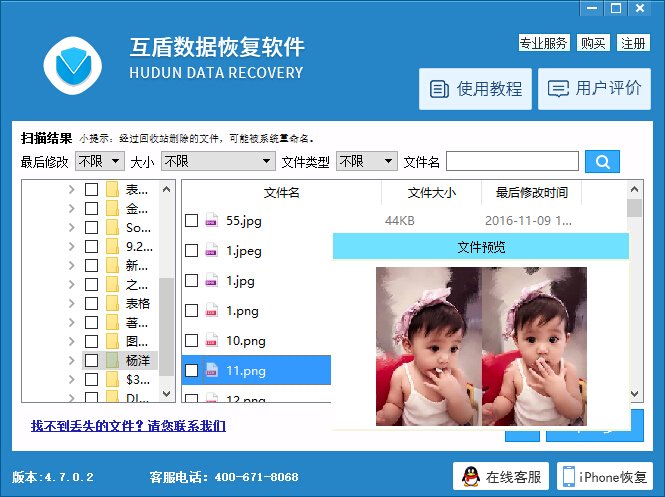Viewport: 665px width, 497px height.
Task: Open 文件类型 file type dropdown
Action: (366, 162)
